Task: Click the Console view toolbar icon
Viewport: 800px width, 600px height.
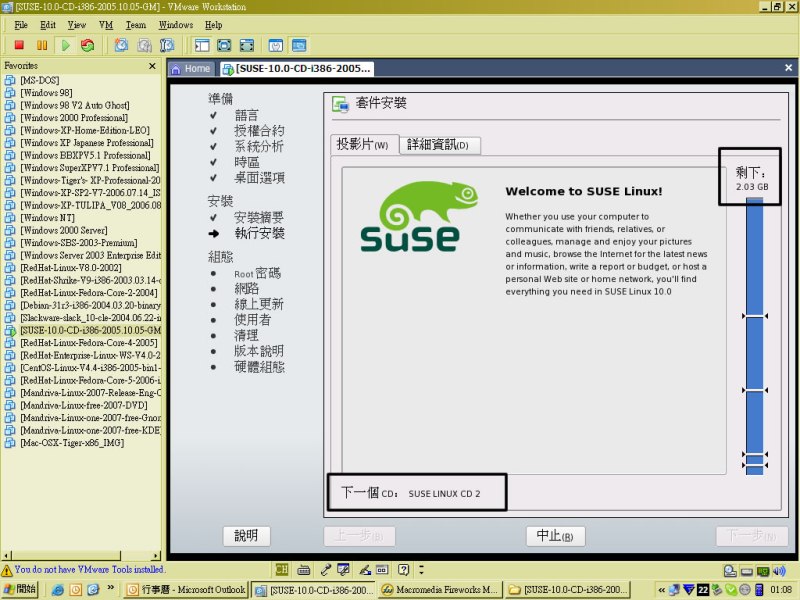Action: point(299,45)
